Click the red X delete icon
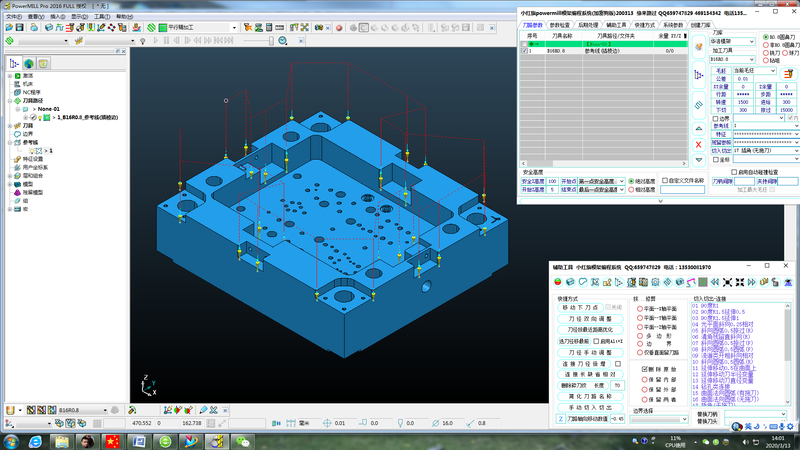 pos(698,145)
